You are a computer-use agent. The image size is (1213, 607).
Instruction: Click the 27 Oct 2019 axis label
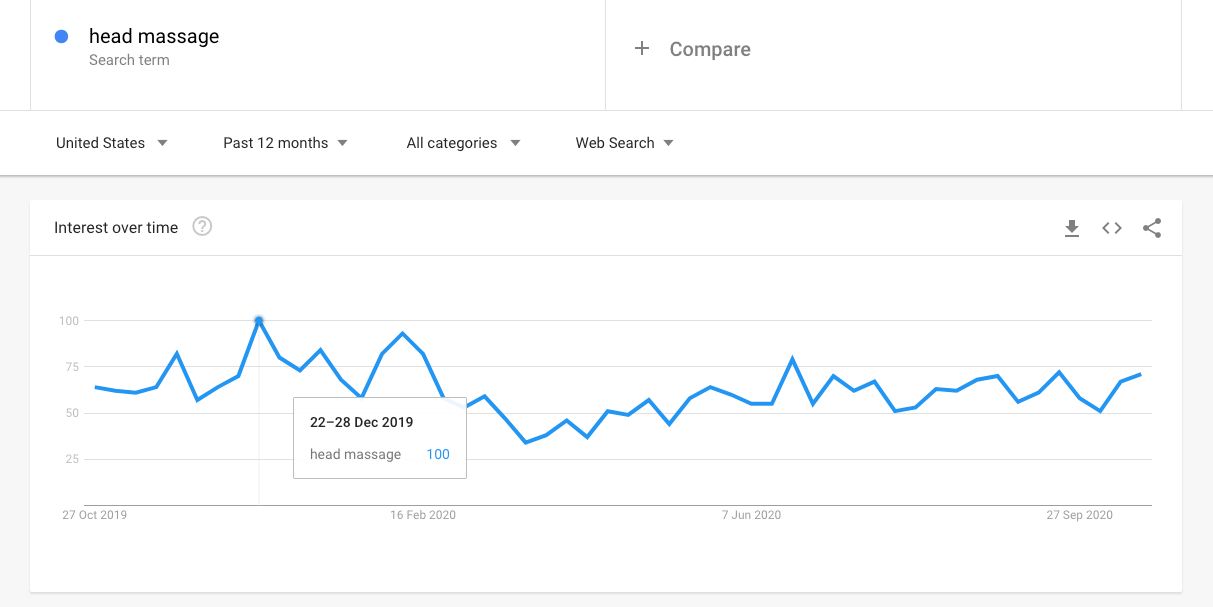(95, 515)
